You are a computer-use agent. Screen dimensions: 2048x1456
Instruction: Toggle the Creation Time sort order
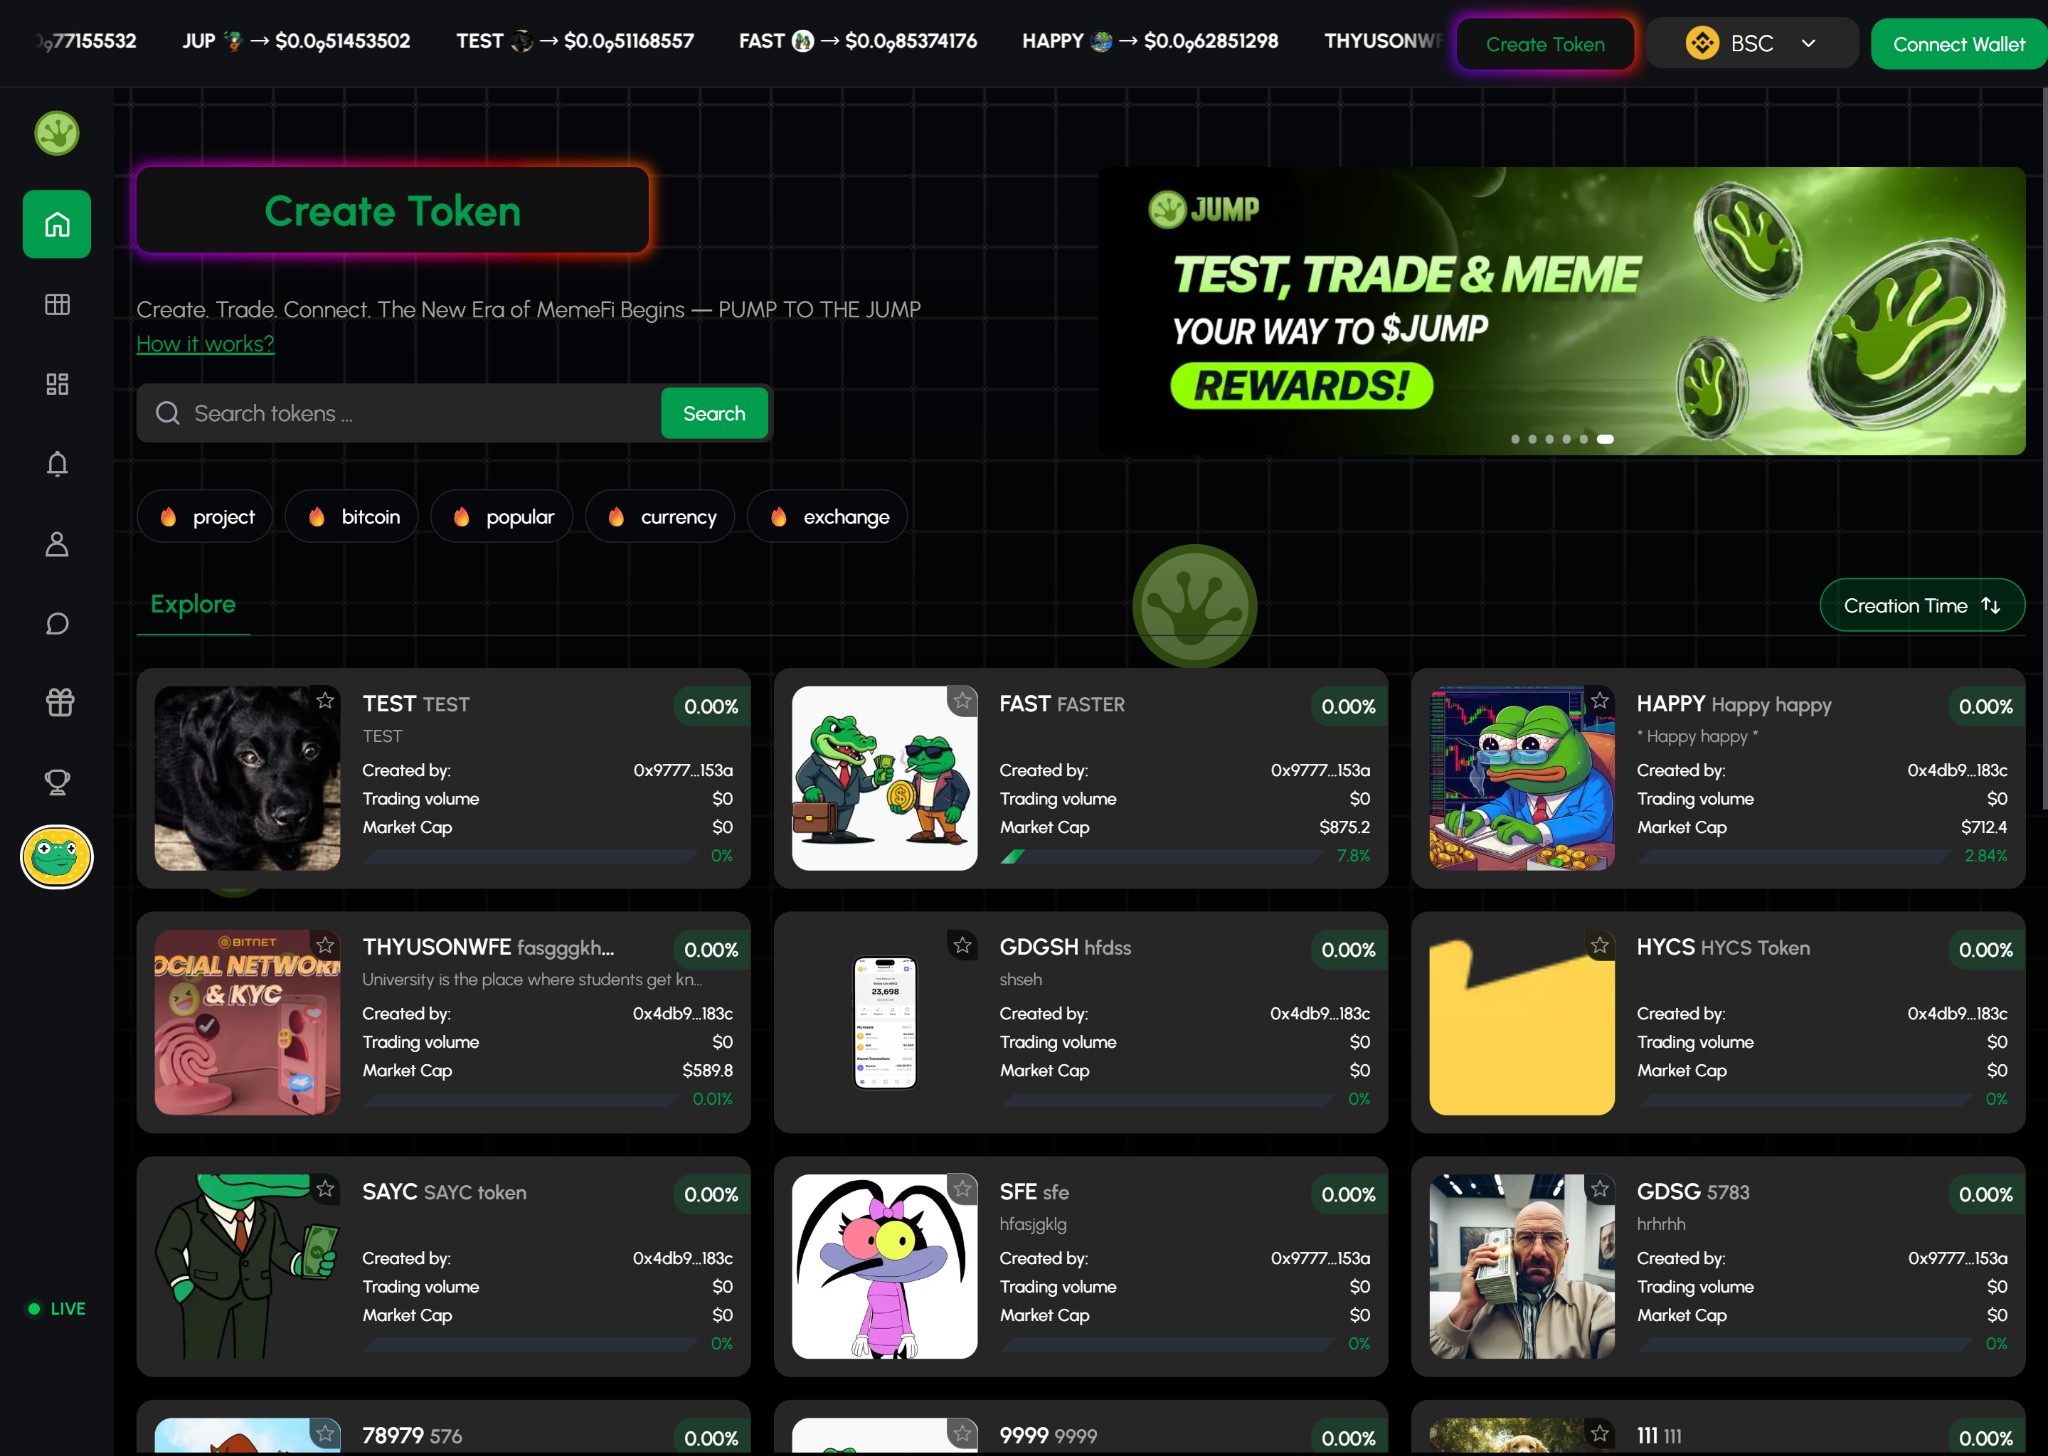click(x=1921, y=606)
